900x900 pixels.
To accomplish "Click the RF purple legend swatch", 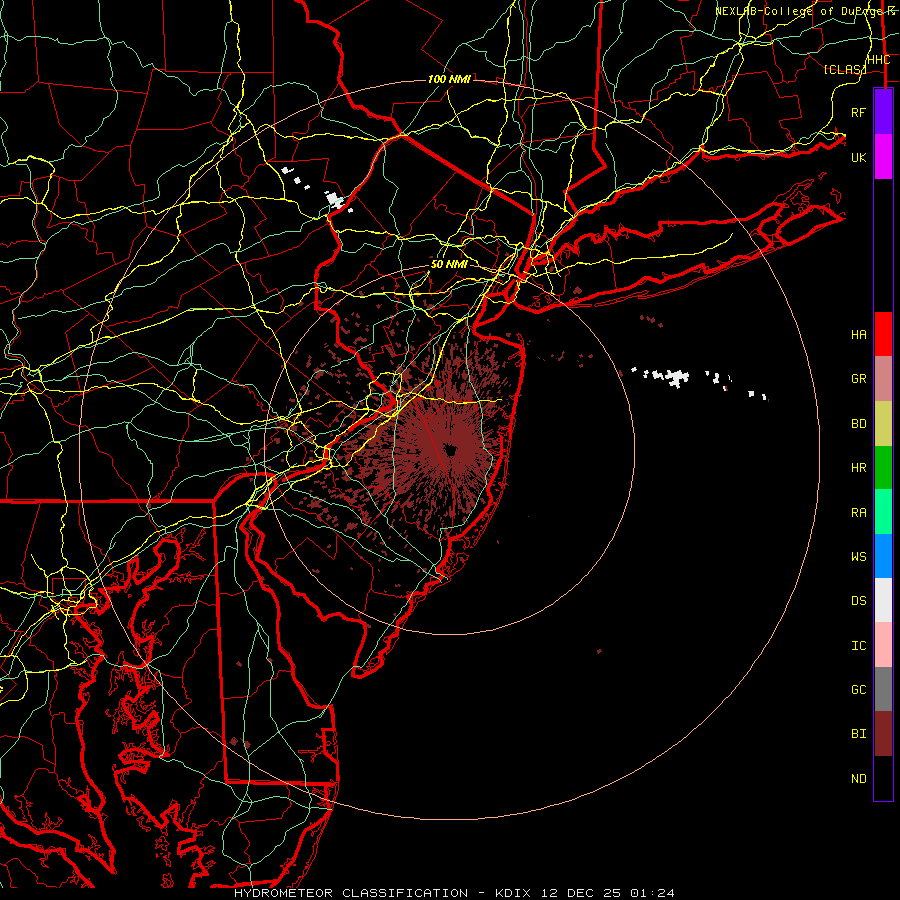I will (x=883, y=112).
